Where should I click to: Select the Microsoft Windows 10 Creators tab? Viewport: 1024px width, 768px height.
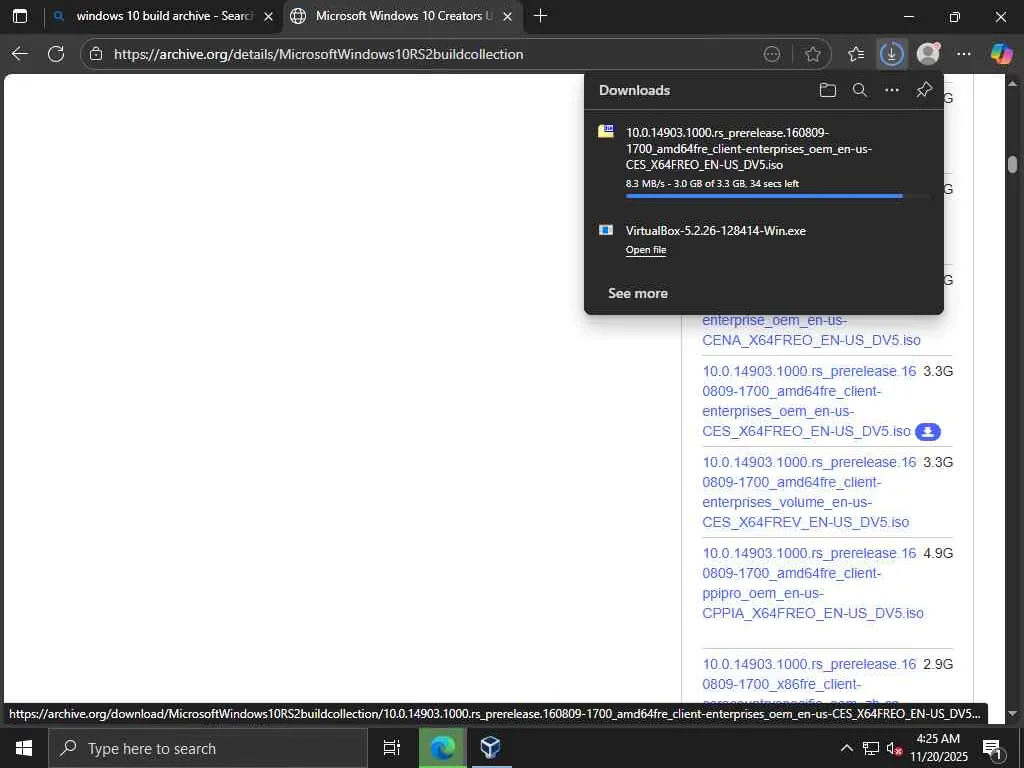click(403, 16)
